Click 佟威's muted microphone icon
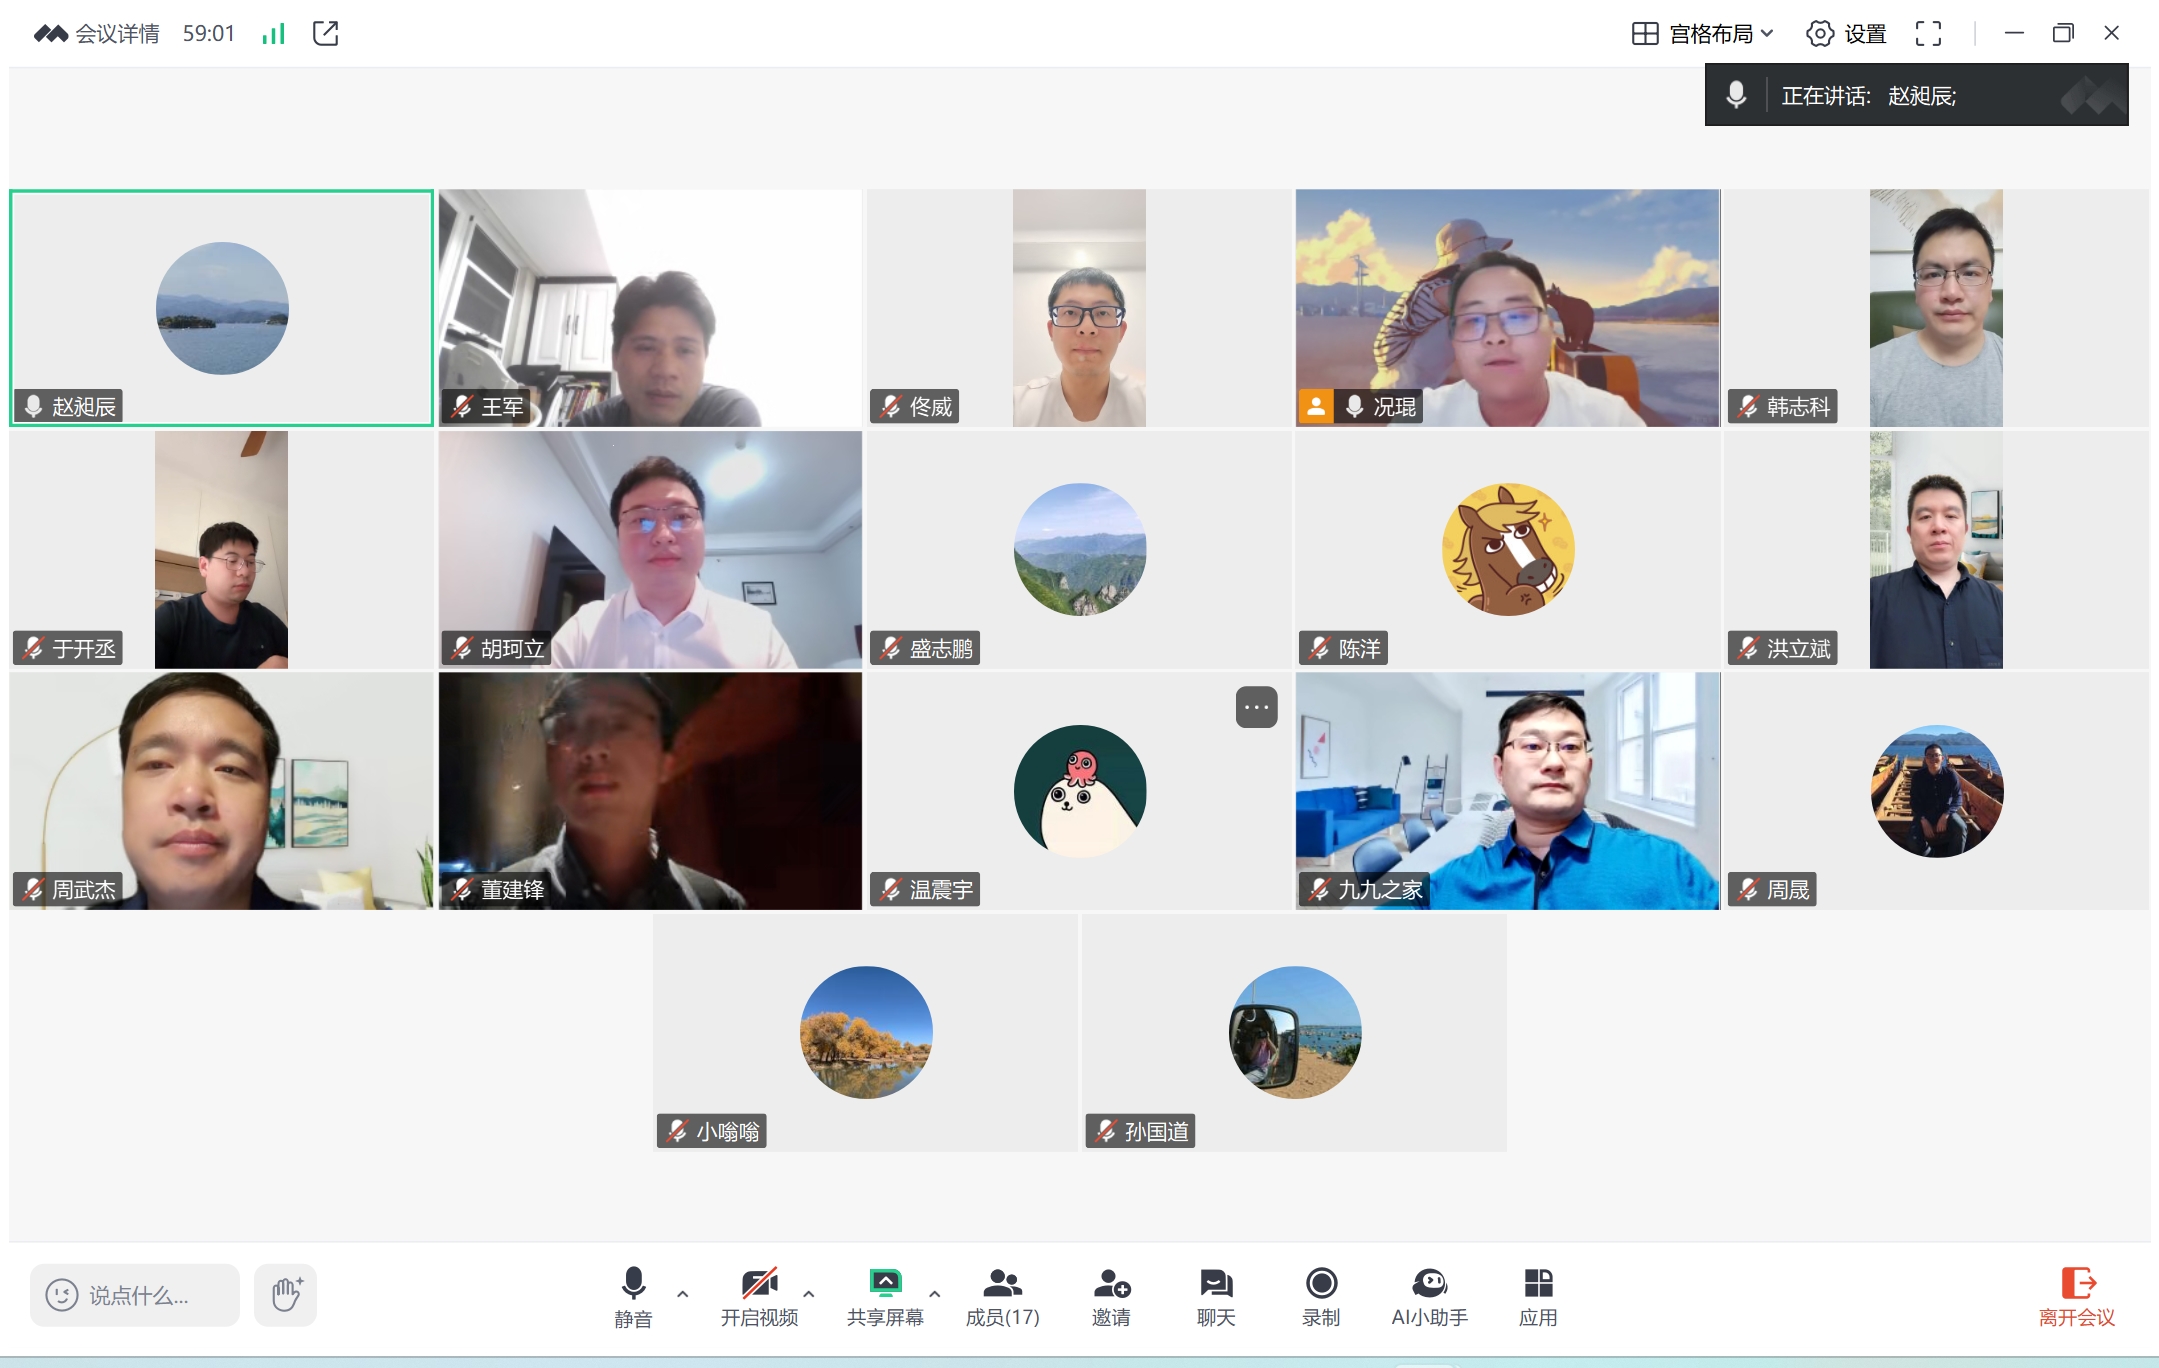 [x=890, y=406]
